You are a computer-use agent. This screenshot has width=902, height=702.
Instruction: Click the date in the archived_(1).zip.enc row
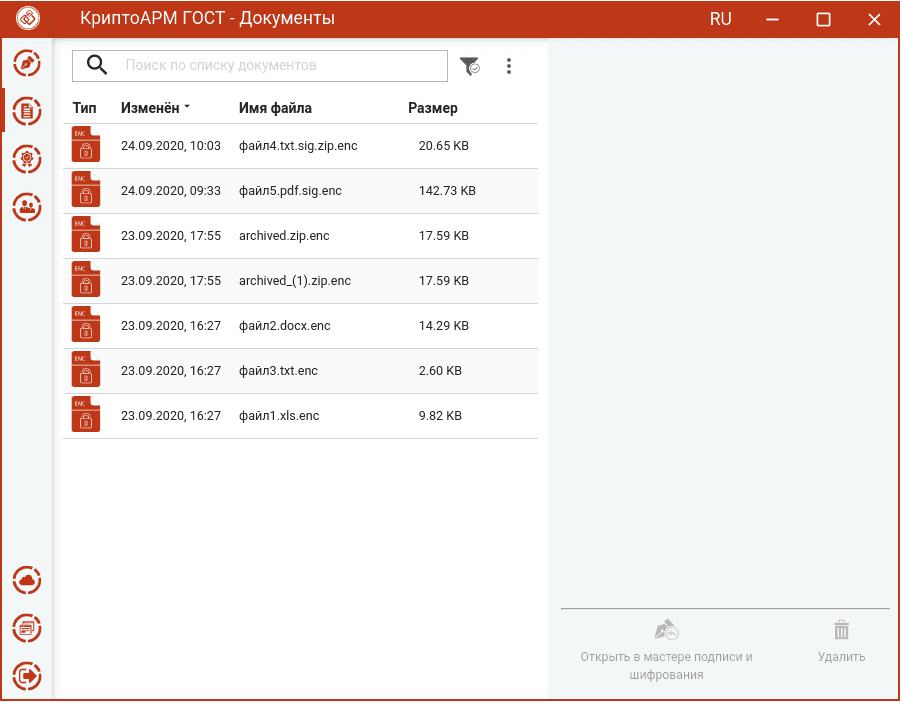pos(171,281)
